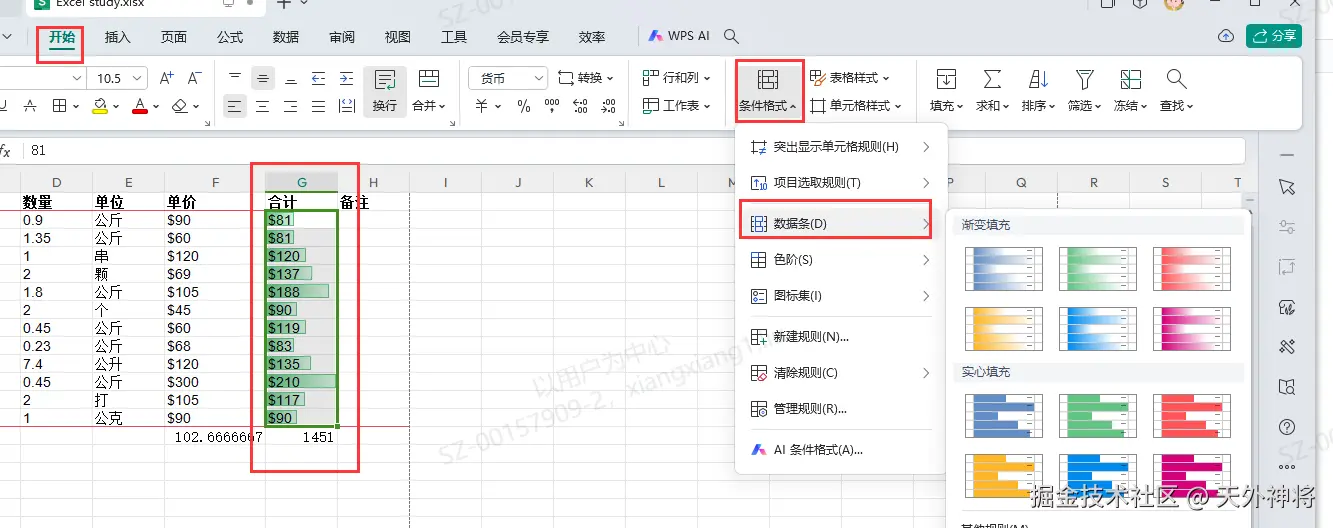Select cell showing $210
The image size is (1333, 528).
(x=302, y=382)
